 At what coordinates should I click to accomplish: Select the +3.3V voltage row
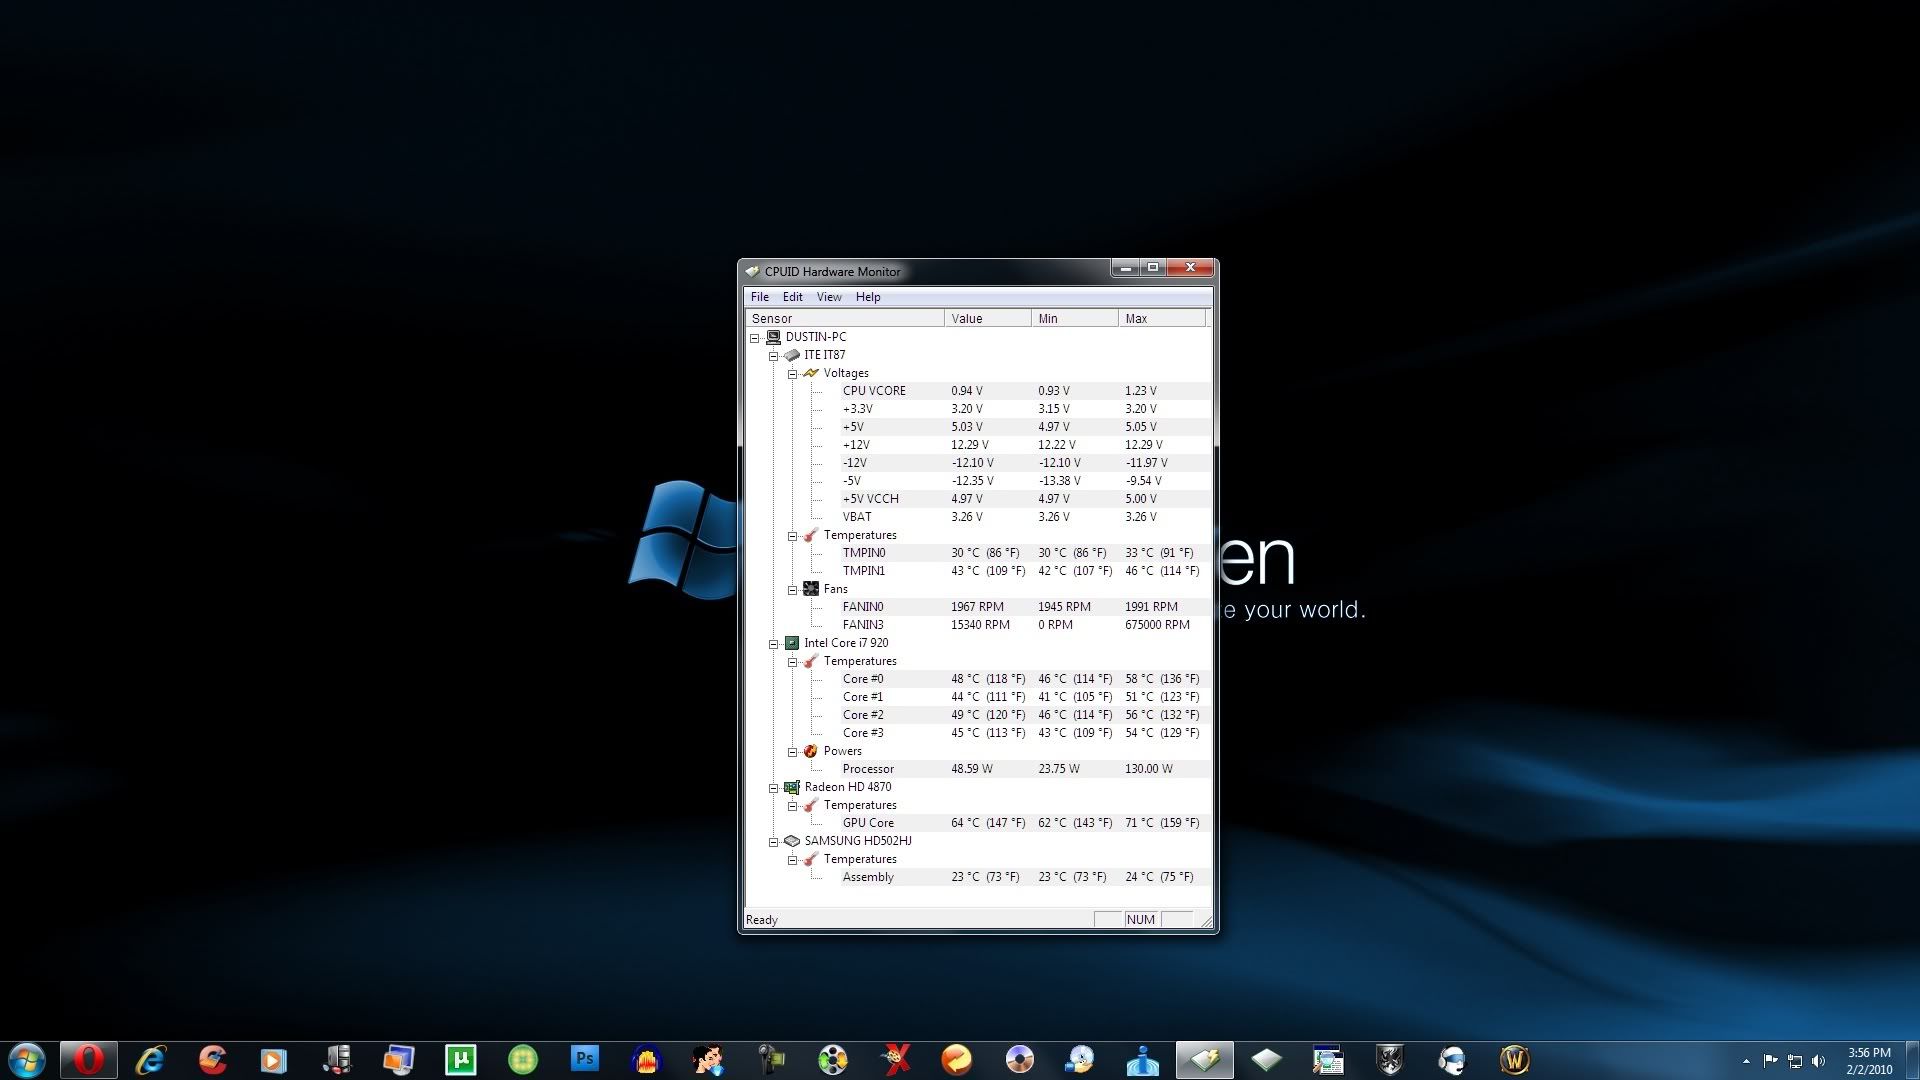click(1025, 409)
